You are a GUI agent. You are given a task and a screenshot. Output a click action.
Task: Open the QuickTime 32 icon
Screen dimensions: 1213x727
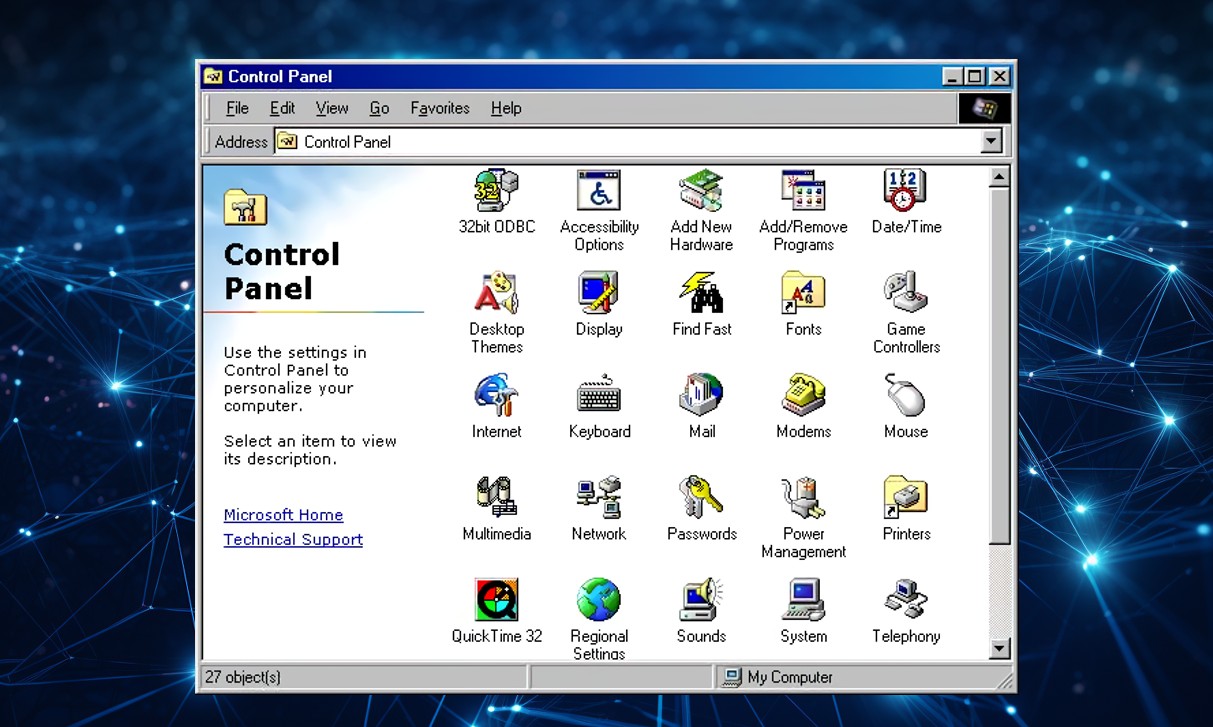[496, 600]
